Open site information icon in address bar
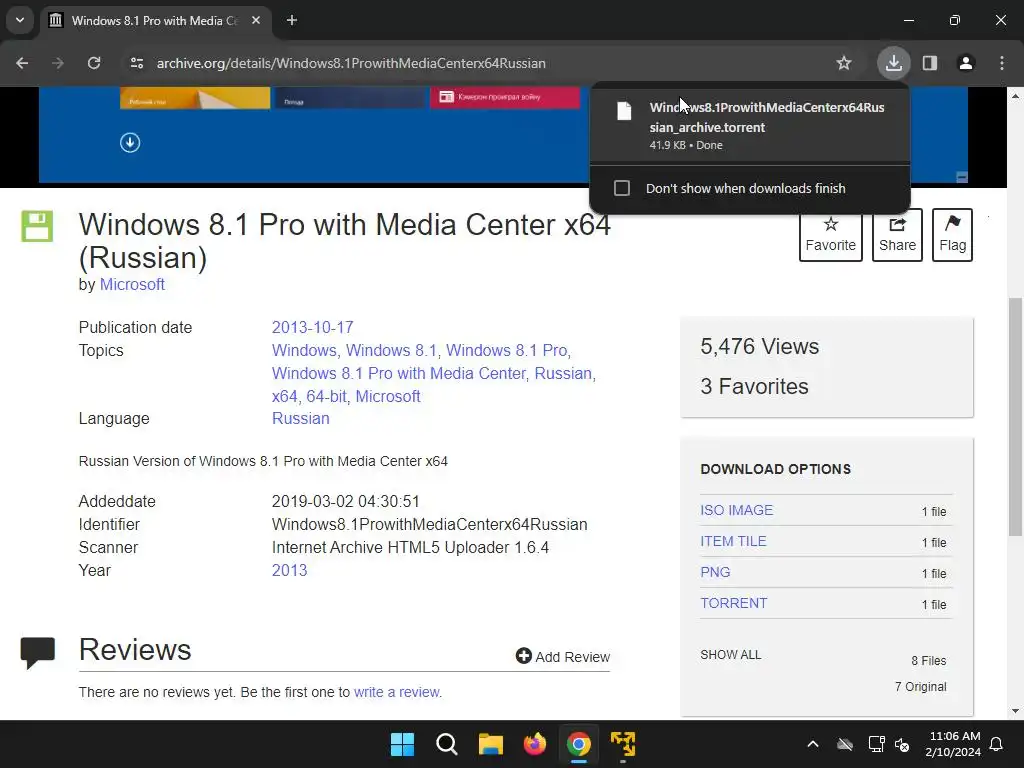The height and width of the screenshot is (768, 1024). [x=136, y=63]
